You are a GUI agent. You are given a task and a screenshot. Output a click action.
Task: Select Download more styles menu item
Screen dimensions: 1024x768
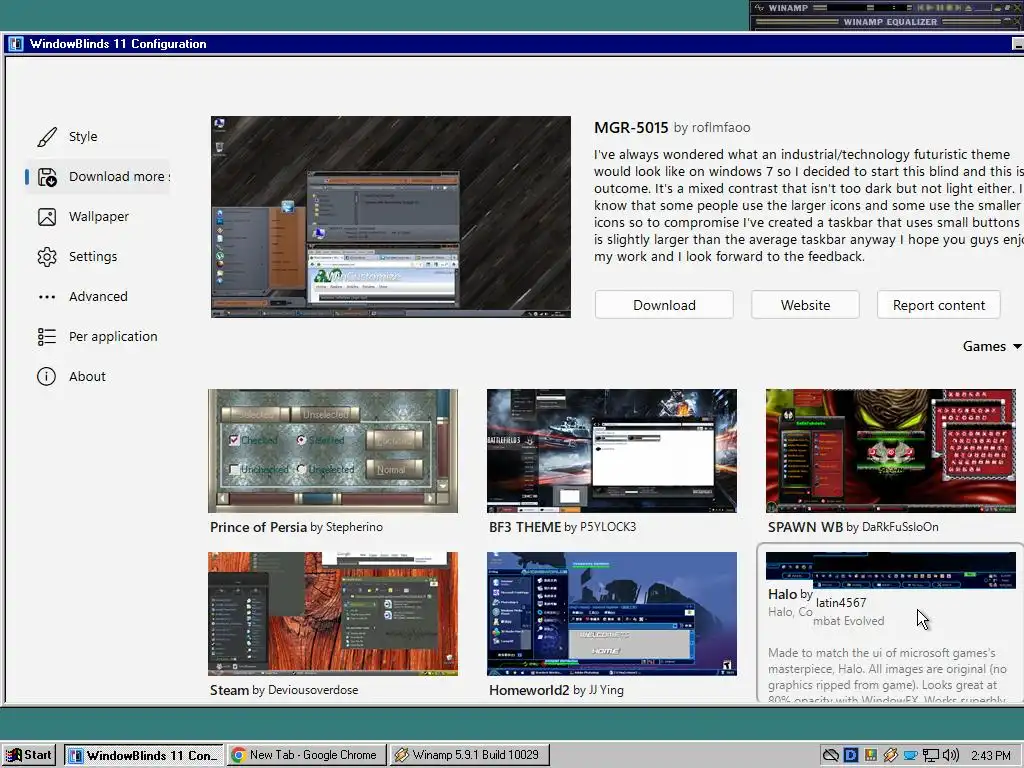point(98,177)
